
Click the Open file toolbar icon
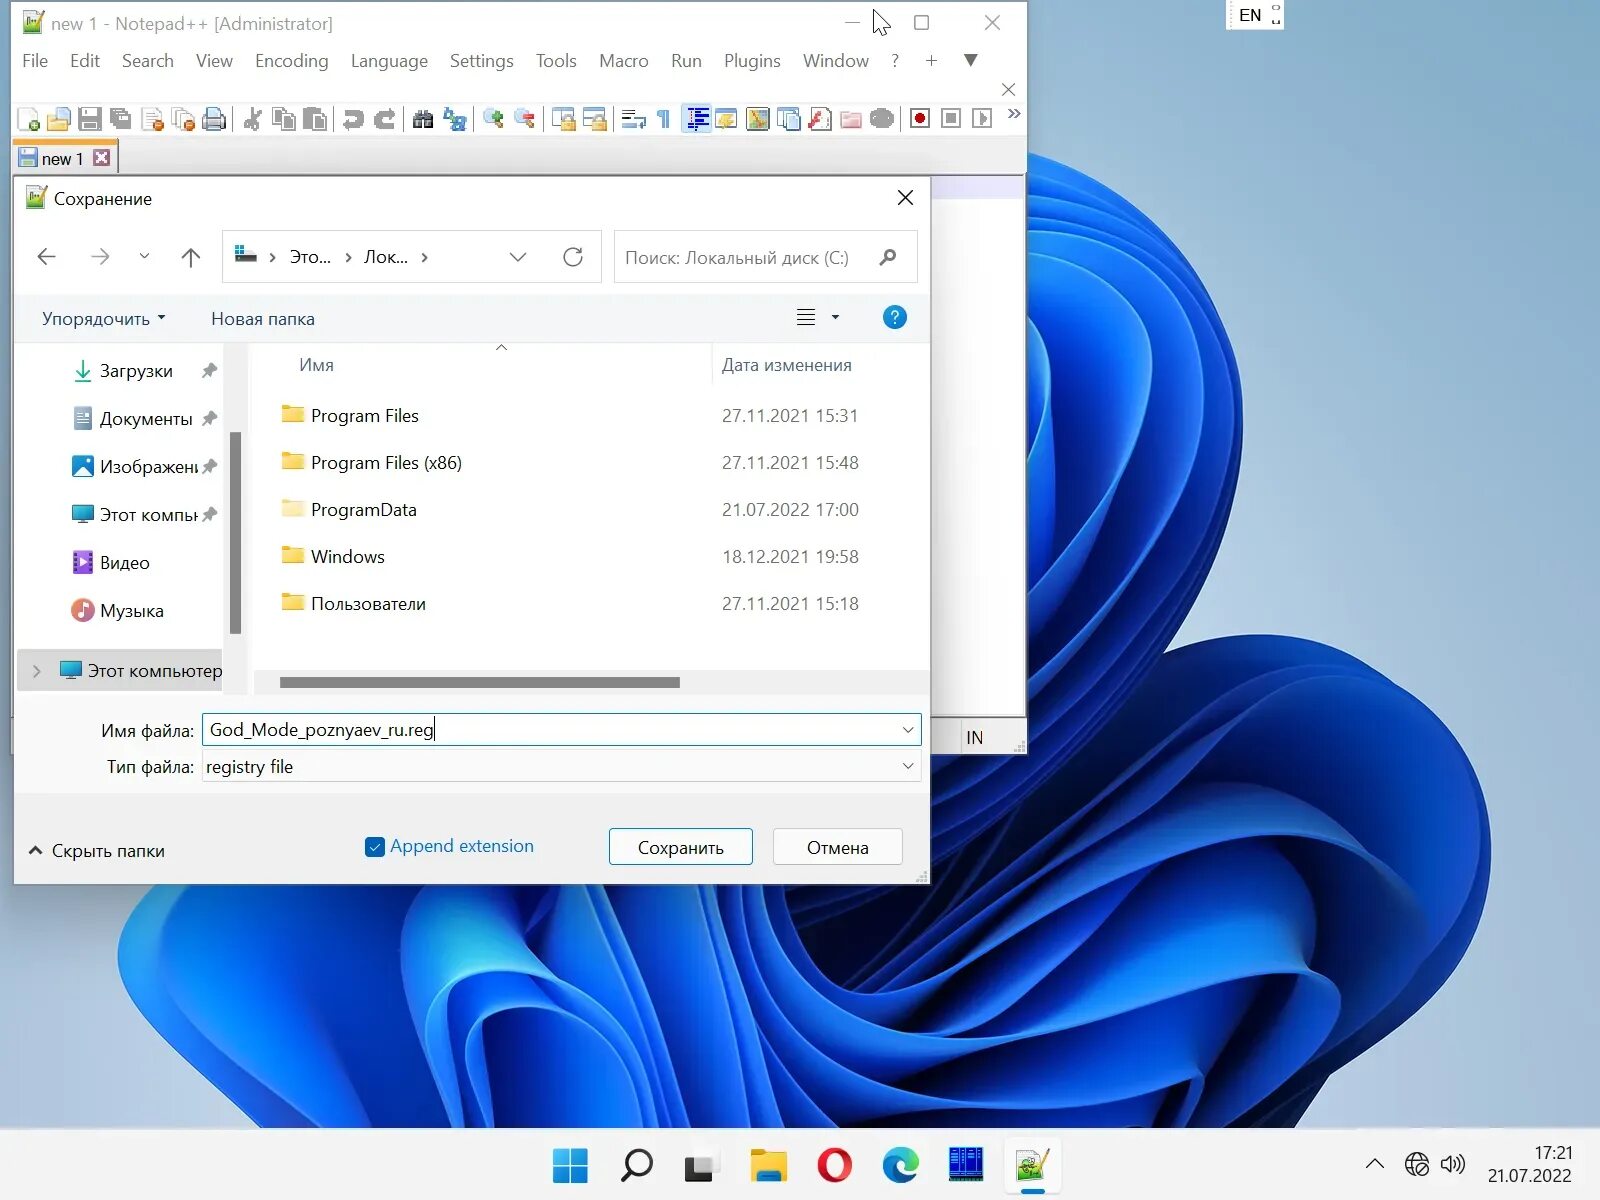(59, 120)
